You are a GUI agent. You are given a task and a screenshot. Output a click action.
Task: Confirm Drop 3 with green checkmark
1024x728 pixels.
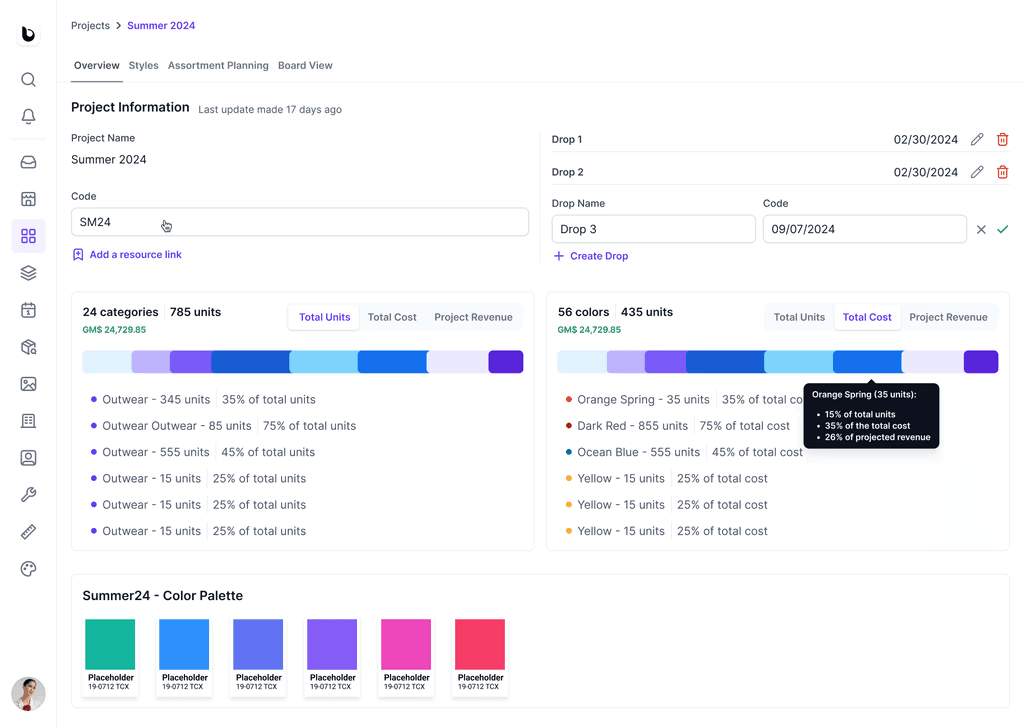tap(1002, 229)
